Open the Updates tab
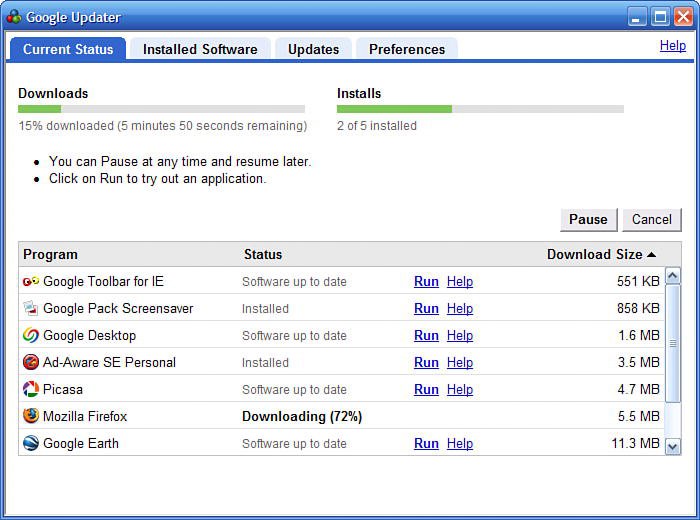This screenshot has width=700, height=520. point(313,49)
